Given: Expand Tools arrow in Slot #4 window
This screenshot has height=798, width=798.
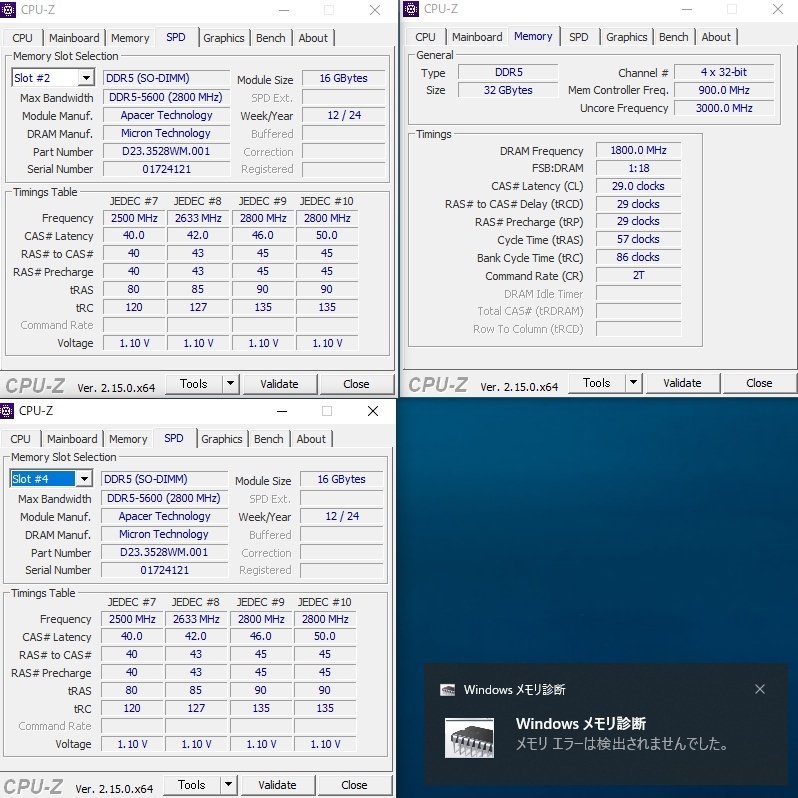Looking at the screenshot, I should pos(229,784).
